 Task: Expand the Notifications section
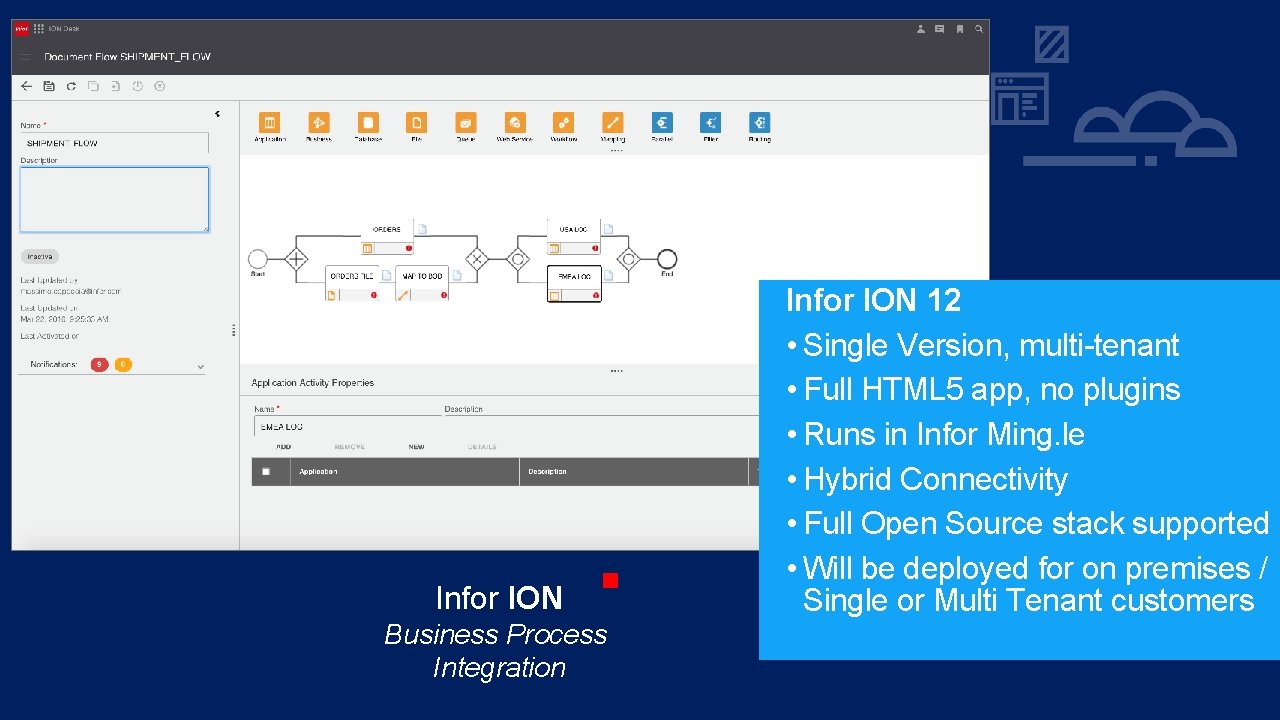pos(201,366)
